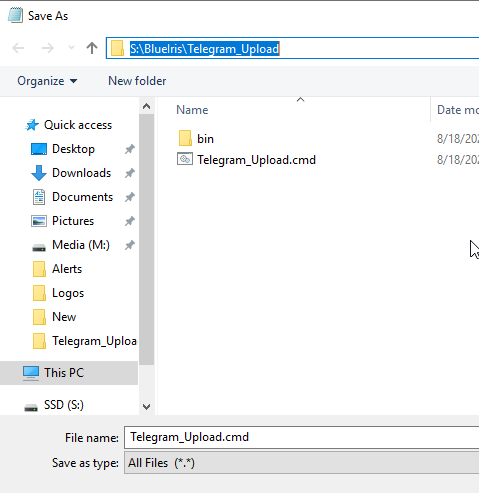
Task: Navigate to Documents in sidebar
Action: pos(82,197)
